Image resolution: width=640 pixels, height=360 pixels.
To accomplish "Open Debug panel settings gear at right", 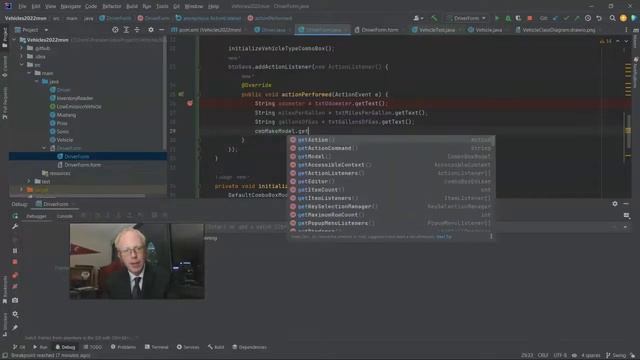I will pyautogui.click(x=615, y=204).
